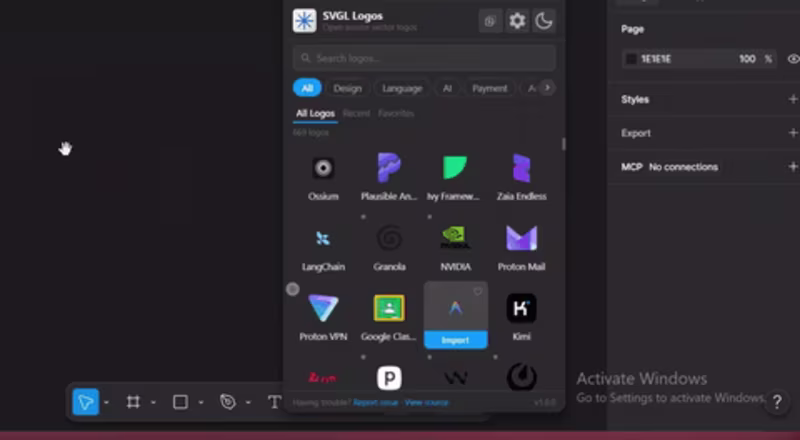Screen dimensions: 800x440
Task: Select the Move tool in bottom toolbar
Action: (85, 402)
